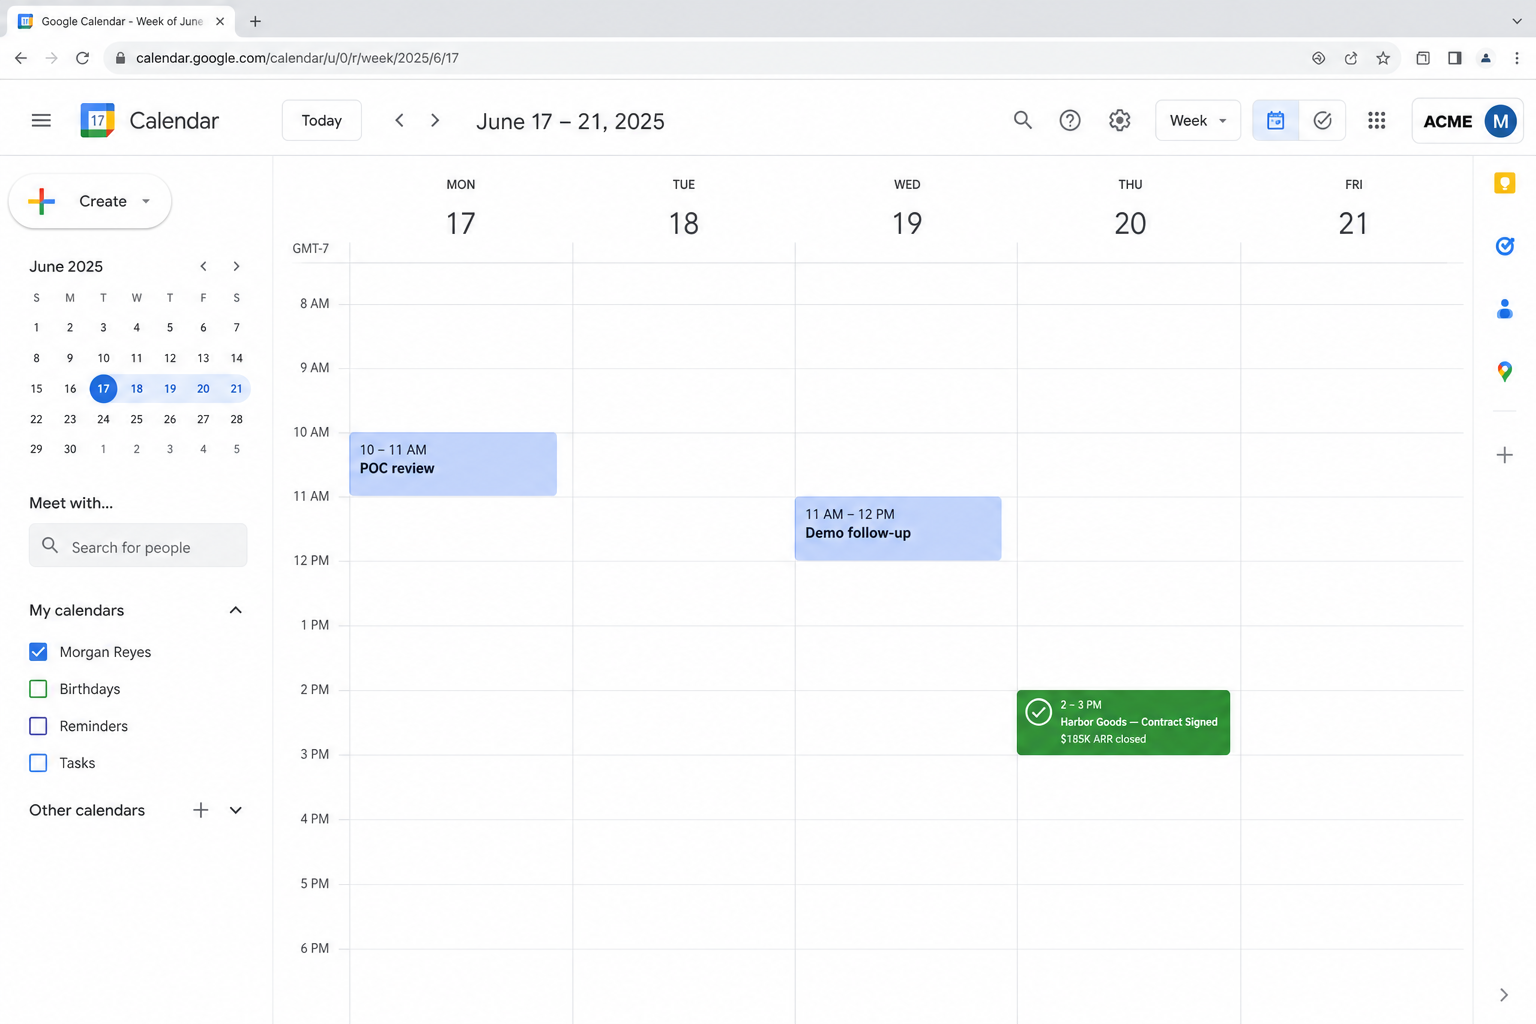Image resolution: width=1536 pixels, height=1024 pixels.
Task: Get add-ons plus icon in side panel
Action: (x=1505, y=455)
